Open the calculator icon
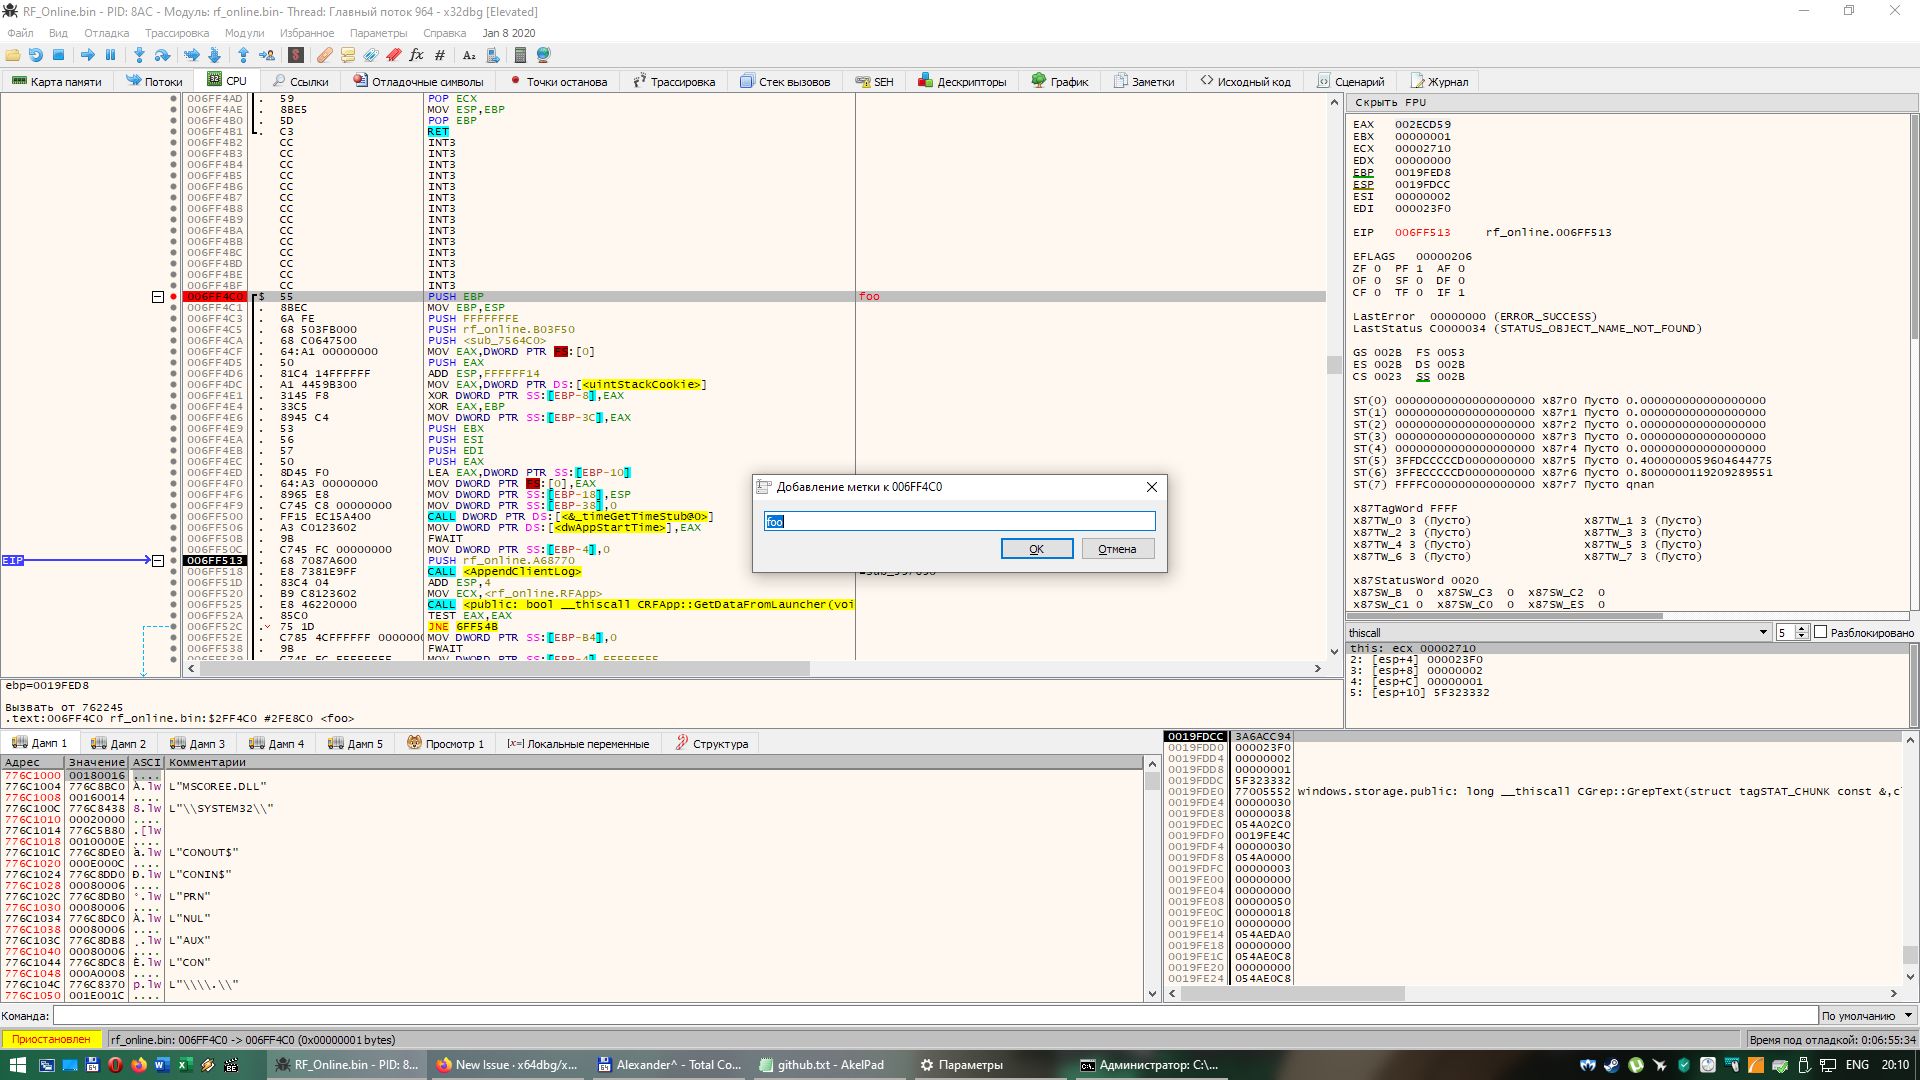Image resolution: width=1920 pixels, height=1080 pixels. click(x=520, y=55)
